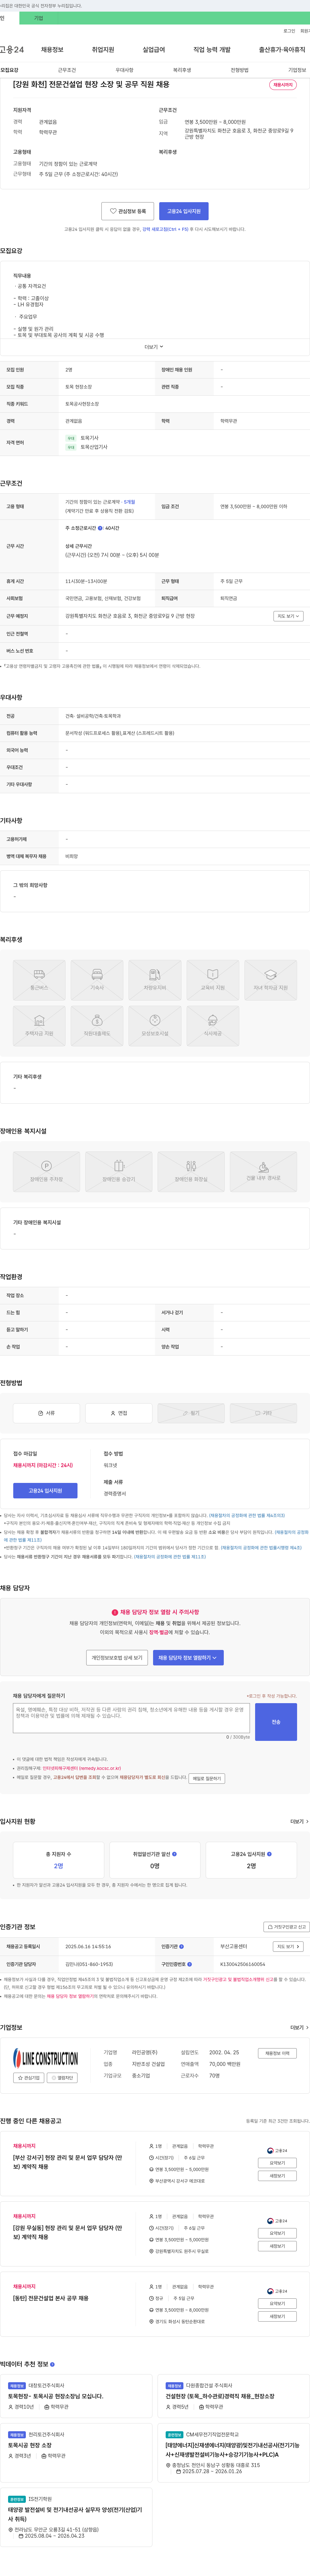Click the 건물 내부 경사로 icon
310x2576 pixels.
264,1172
